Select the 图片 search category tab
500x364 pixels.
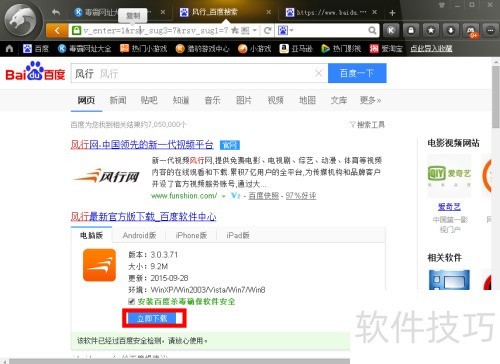point(244,100)
